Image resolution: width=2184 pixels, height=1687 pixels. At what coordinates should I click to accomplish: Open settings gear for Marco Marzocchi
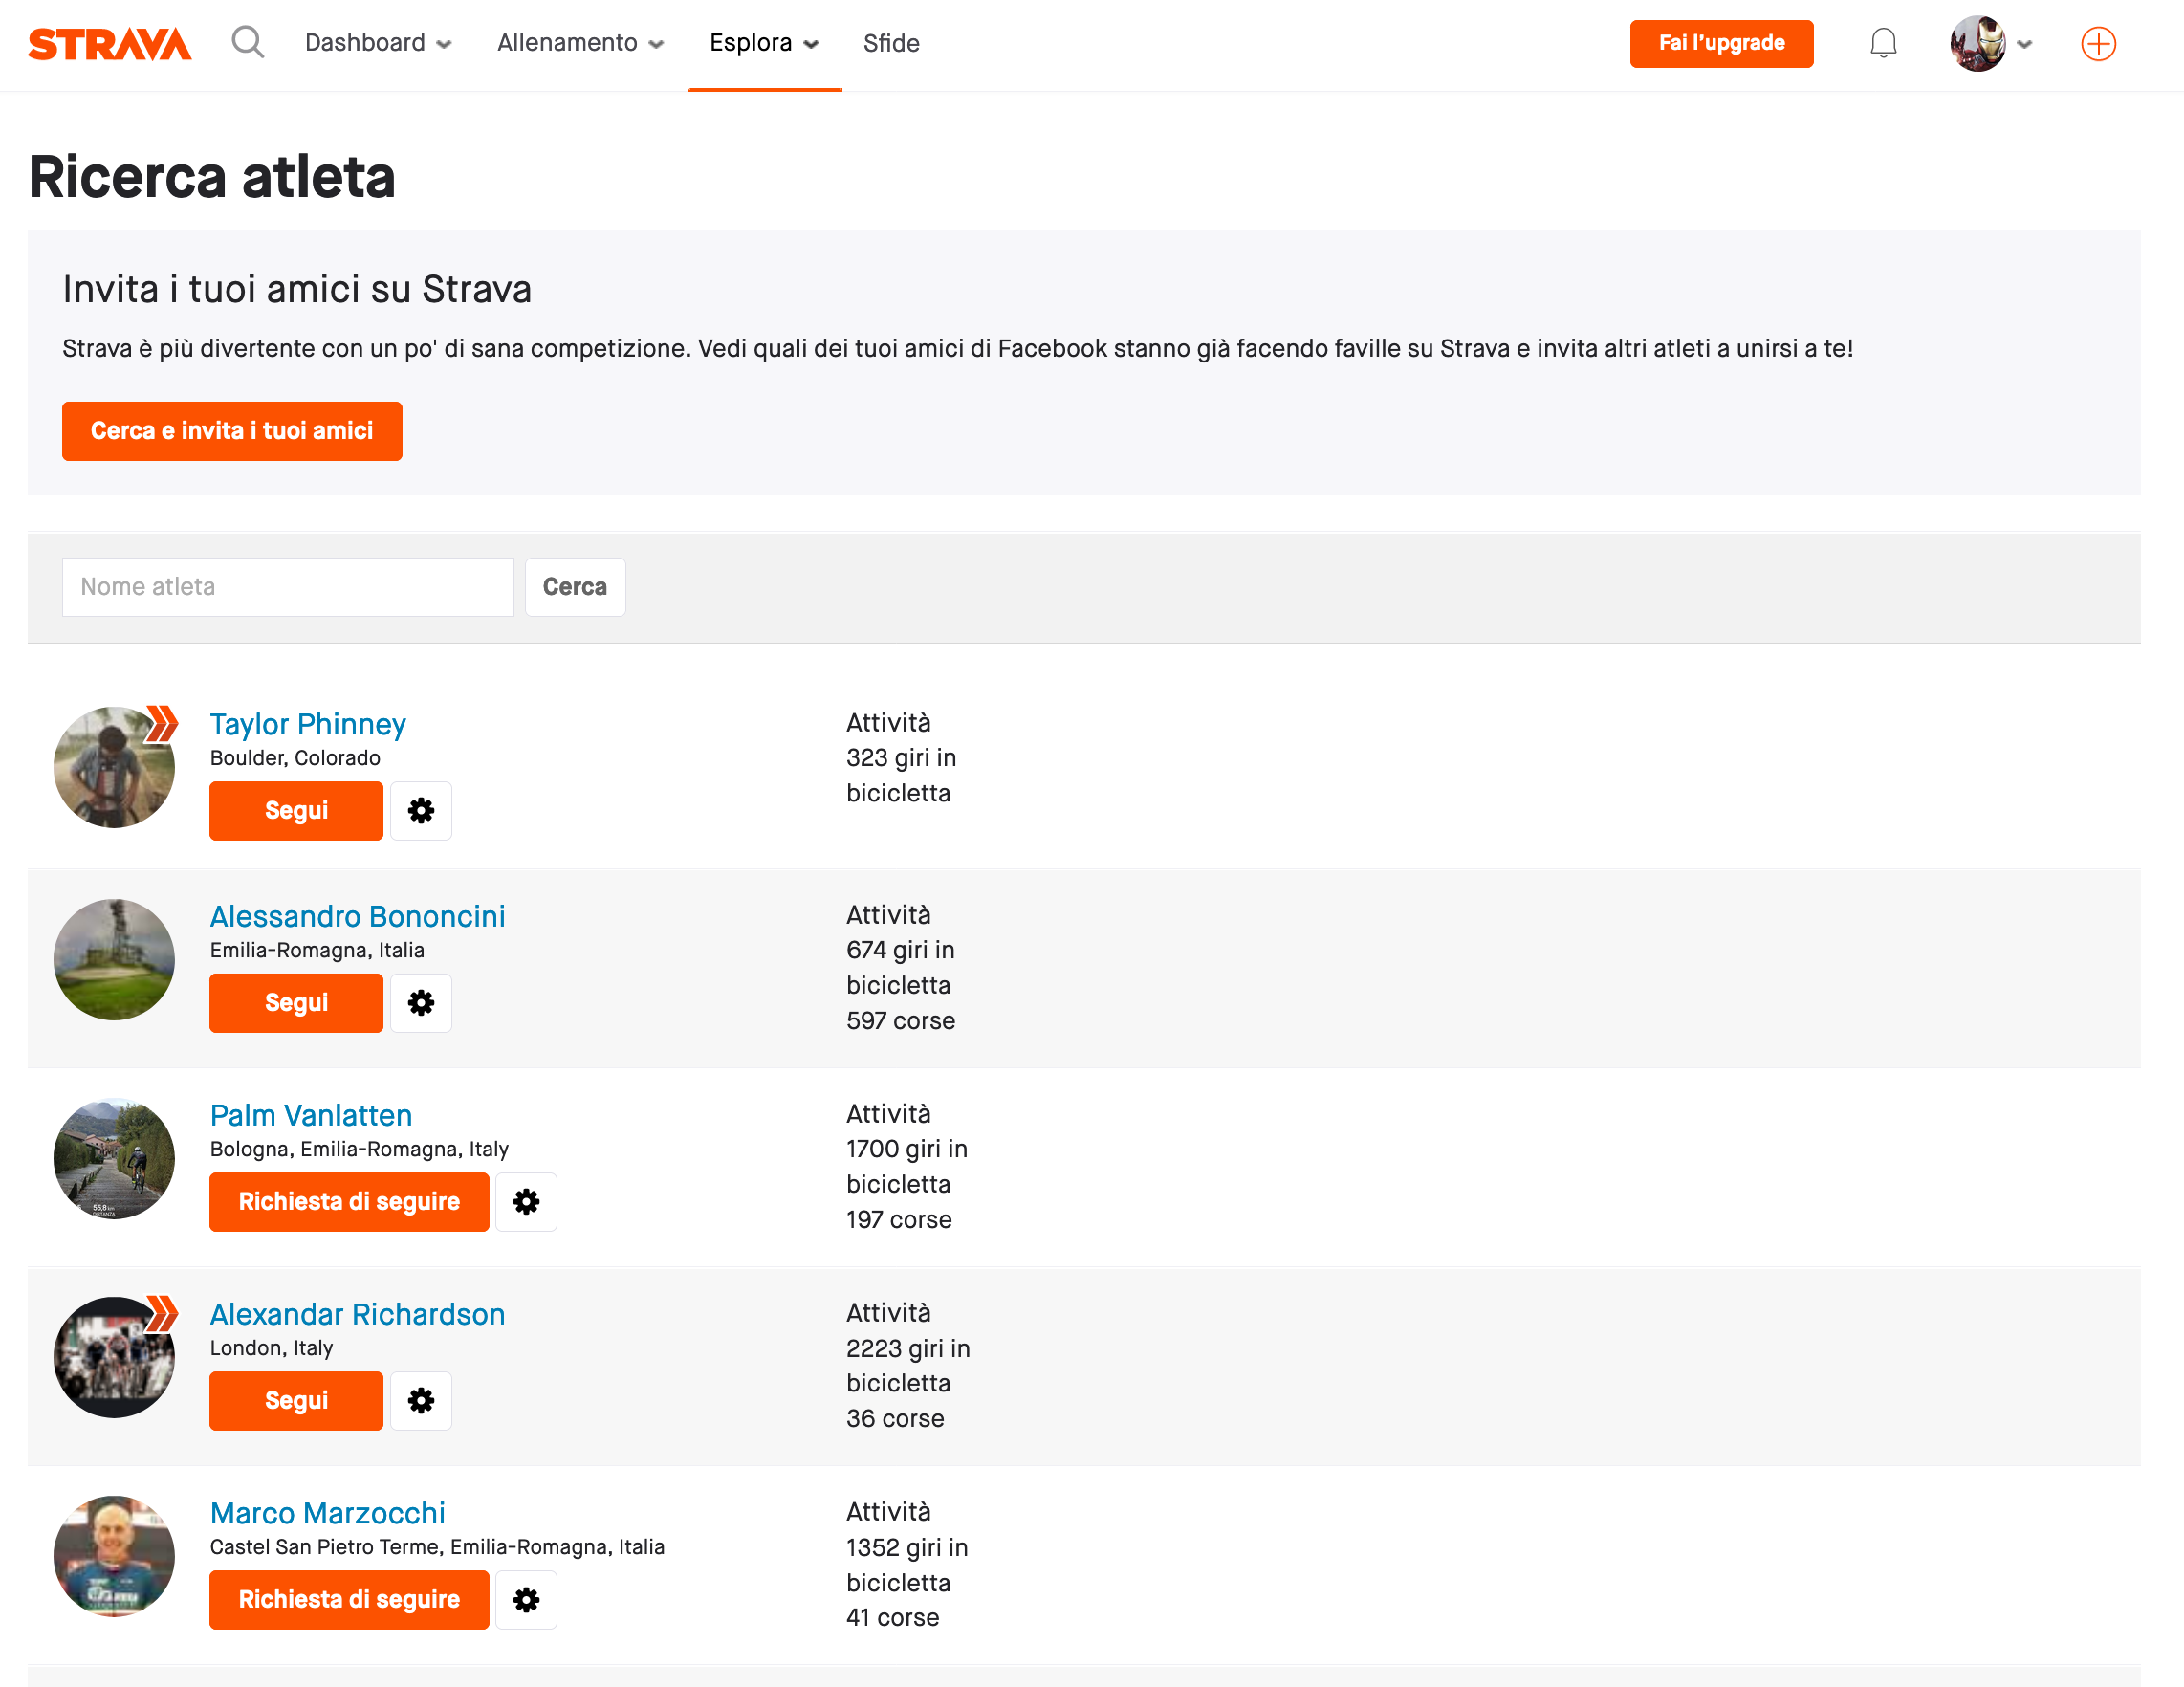(526, 1600)
